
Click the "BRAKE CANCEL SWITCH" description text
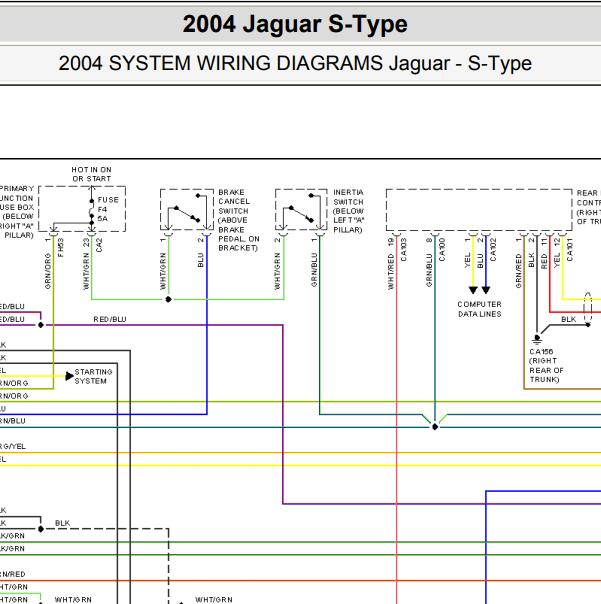pyautogui.click(x=238, y=220)
